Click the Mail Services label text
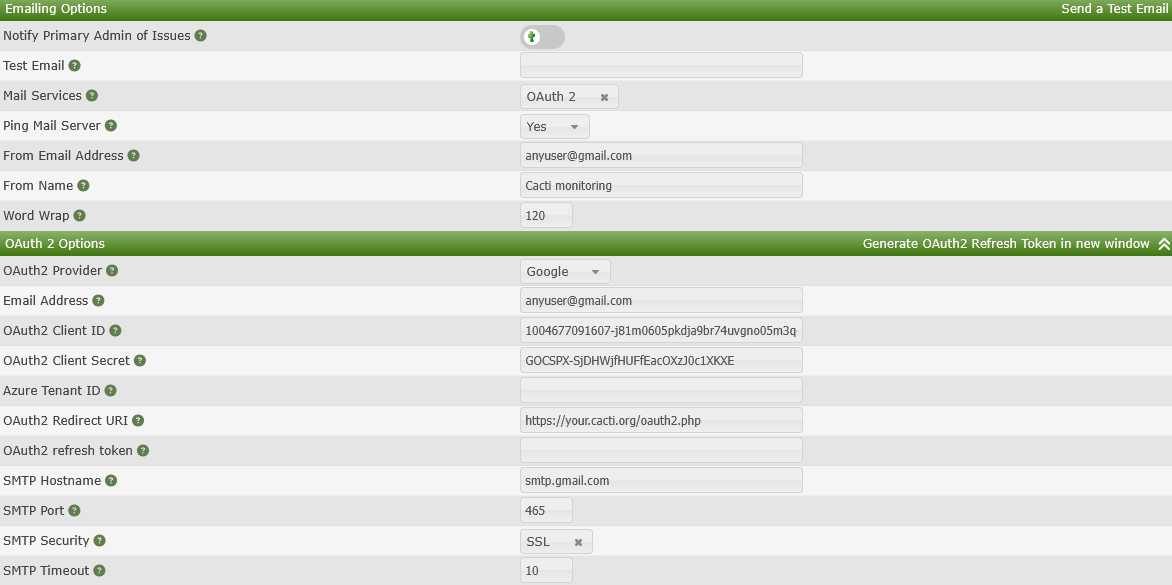 click(x=43, y=96)
